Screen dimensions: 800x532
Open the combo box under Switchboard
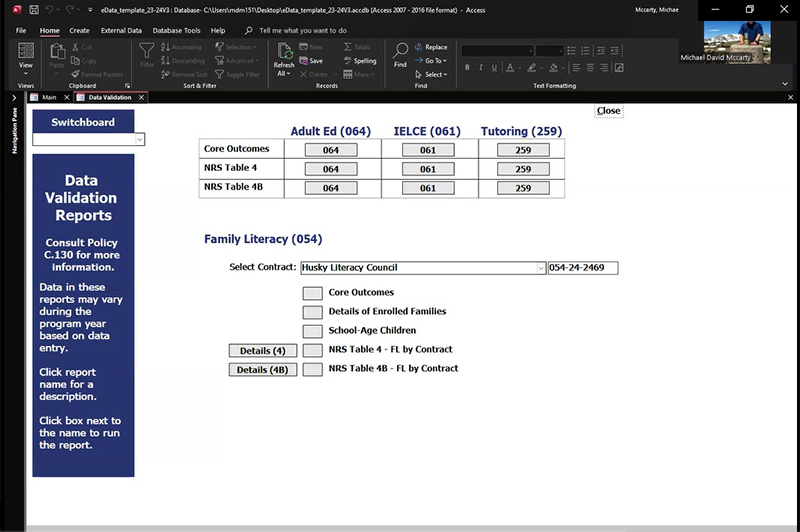pos(89,139)
